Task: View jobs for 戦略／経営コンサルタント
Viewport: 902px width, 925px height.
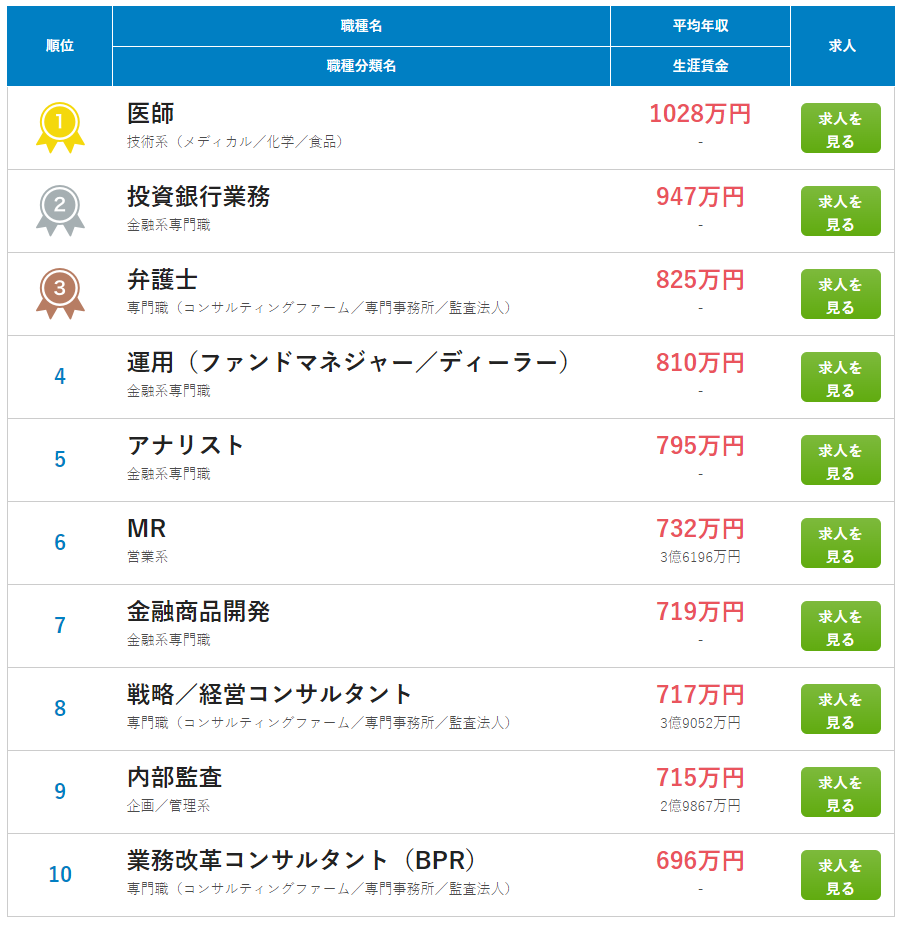Action: pyautogui.click(x=840, y=709)
